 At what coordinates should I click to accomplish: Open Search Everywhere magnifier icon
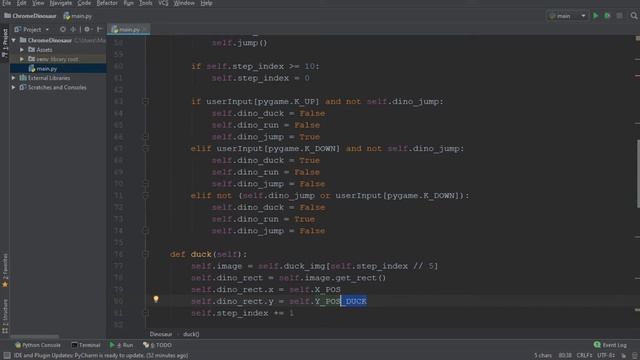[x=633, y=16]
